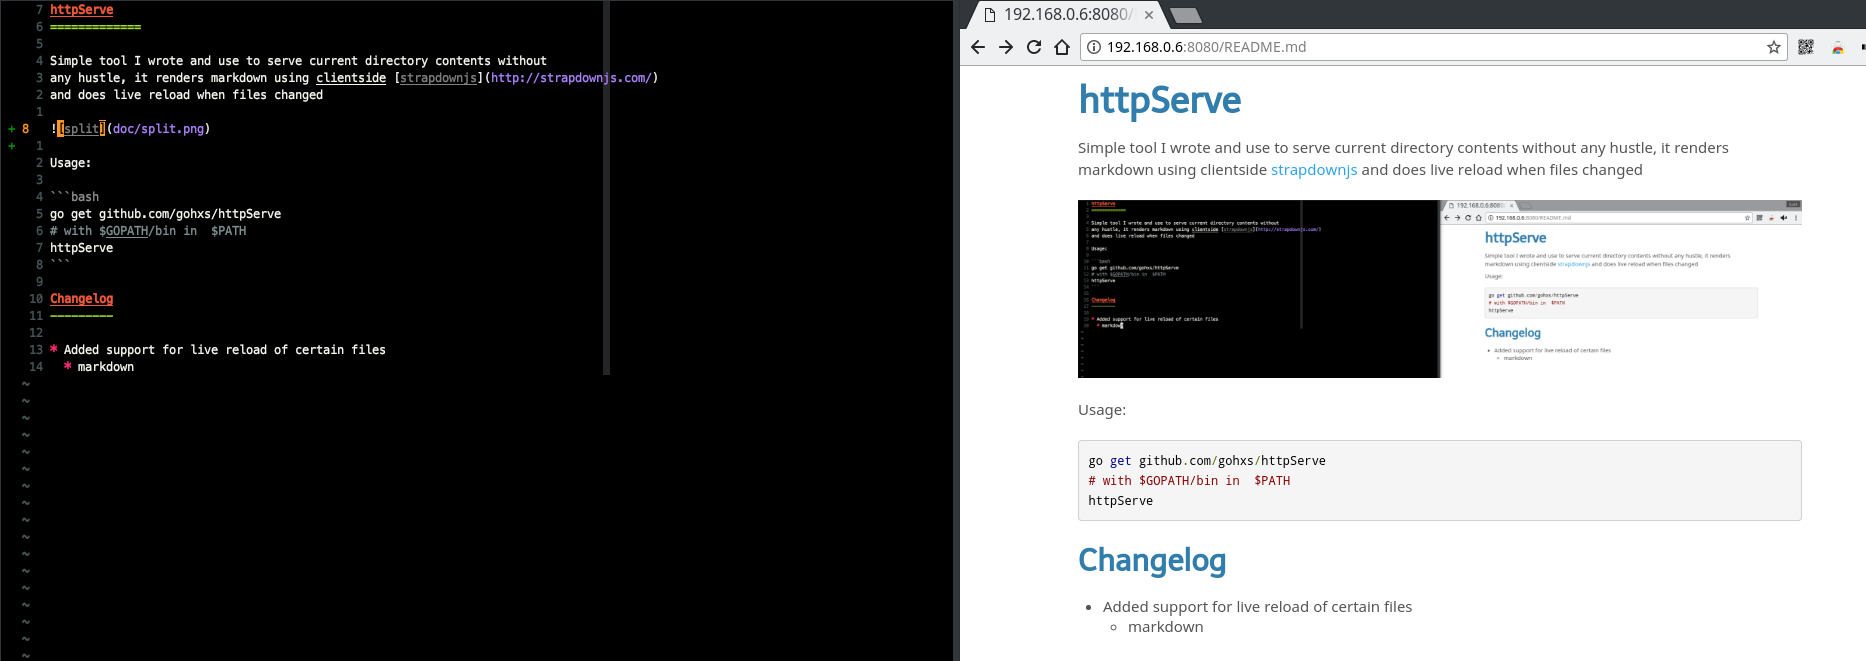Click 'go get github.com/gohxs/httpServe' in code block
This screenshot has height=661, width=1866.
pos(1207,461)
